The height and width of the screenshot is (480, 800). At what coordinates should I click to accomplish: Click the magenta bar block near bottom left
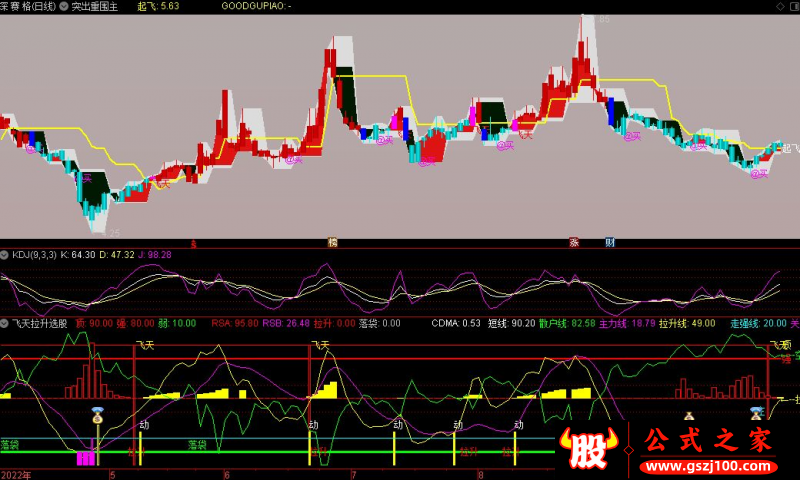88,458
